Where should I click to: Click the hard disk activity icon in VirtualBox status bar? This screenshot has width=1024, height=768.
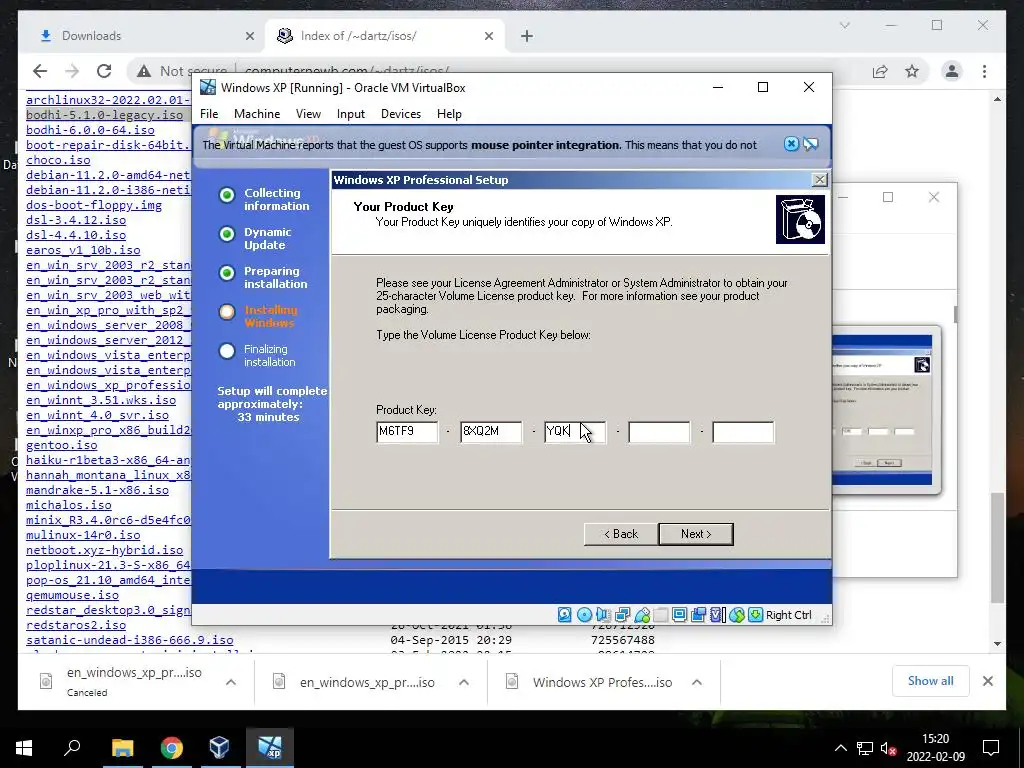(564, 615)
